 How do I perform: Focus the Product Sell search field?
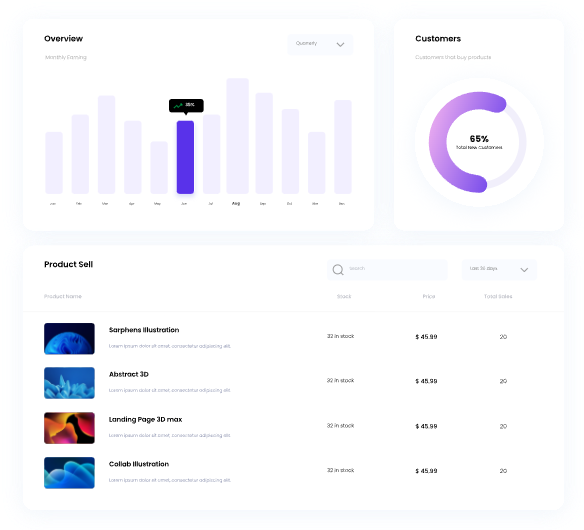(387, 270)
